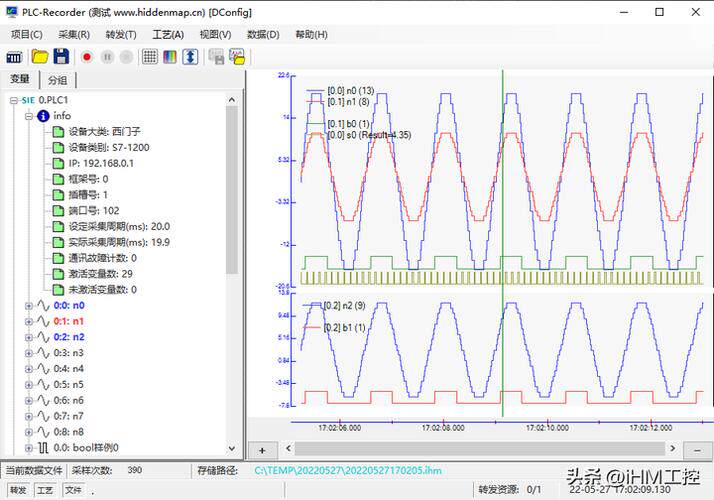Open the 视图(V) menu
The image size is (714, 500).
point(215,35)
